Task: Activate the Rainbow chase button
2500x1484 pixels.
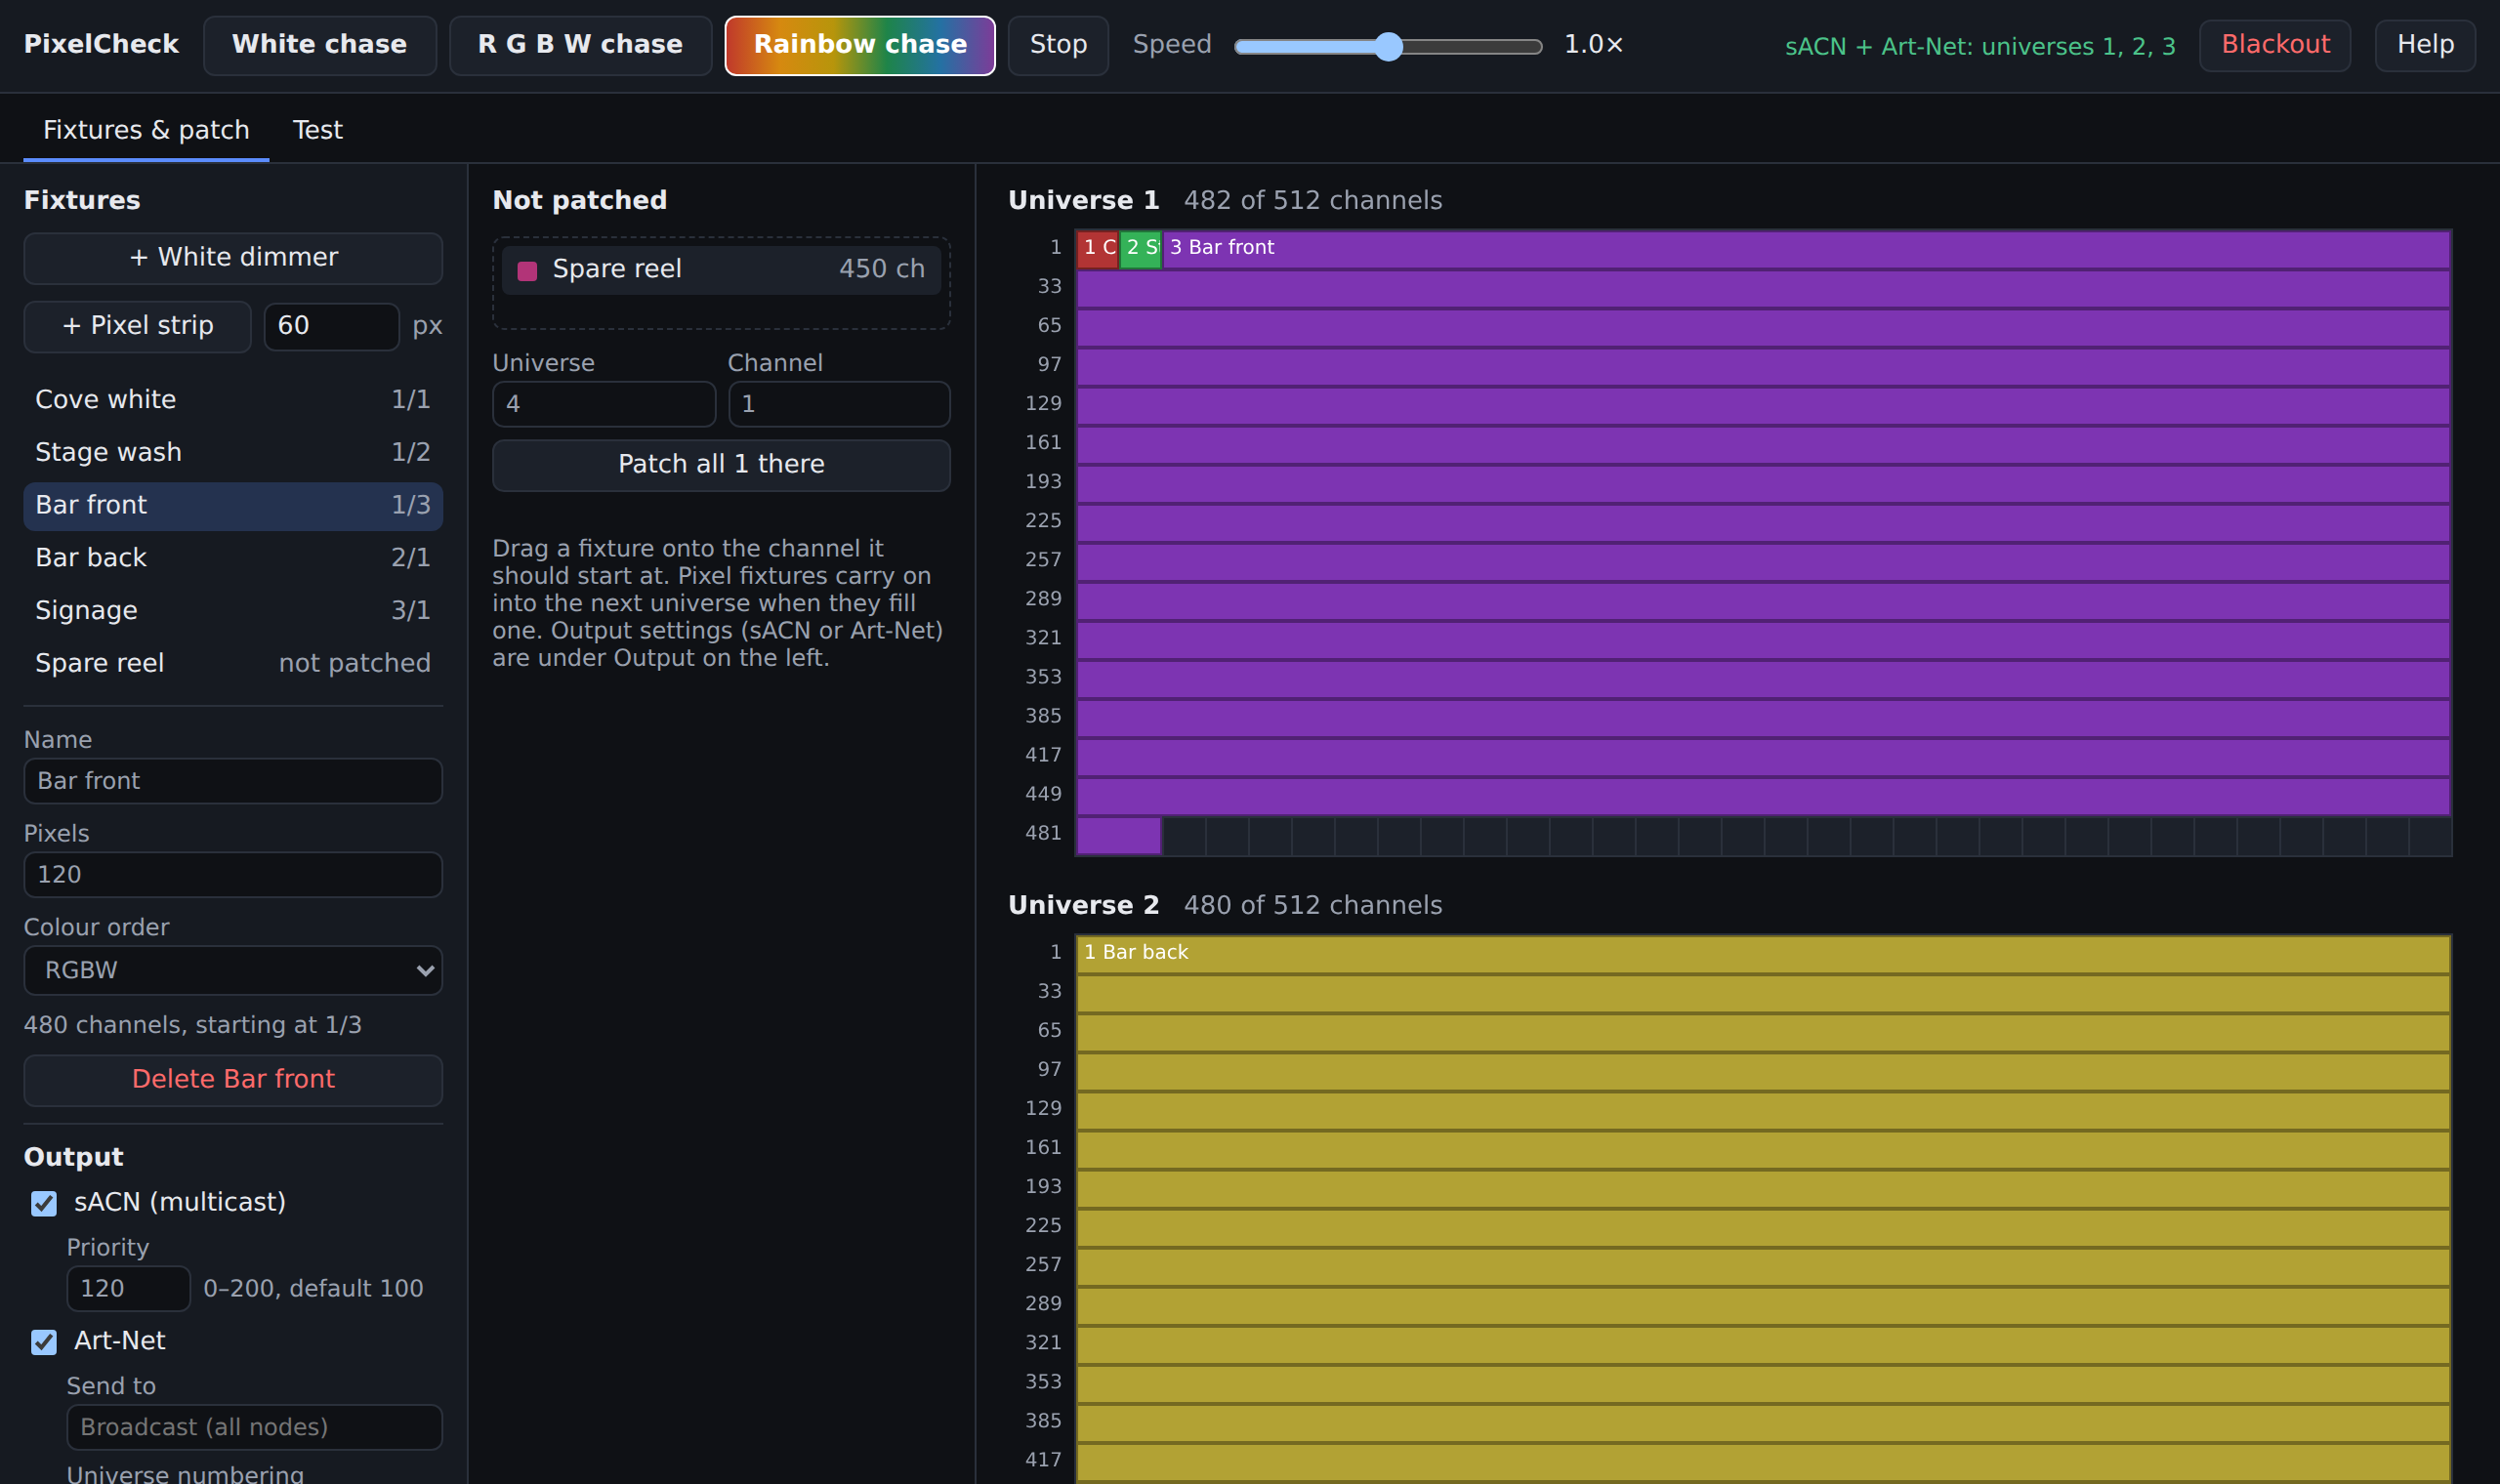Action: 860,45
